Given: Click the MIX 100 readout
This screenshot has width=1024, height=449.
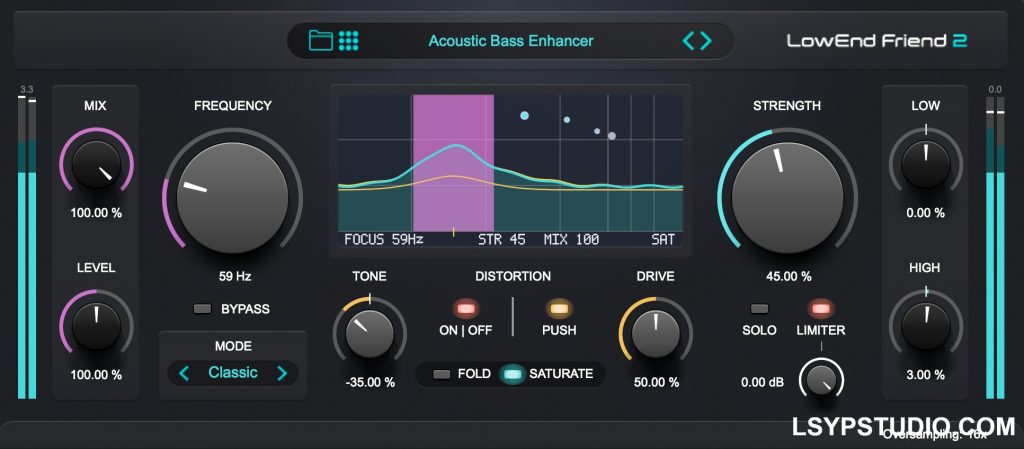Looking at the screenshot, I should pyautogui.click(x=571, y=240).
